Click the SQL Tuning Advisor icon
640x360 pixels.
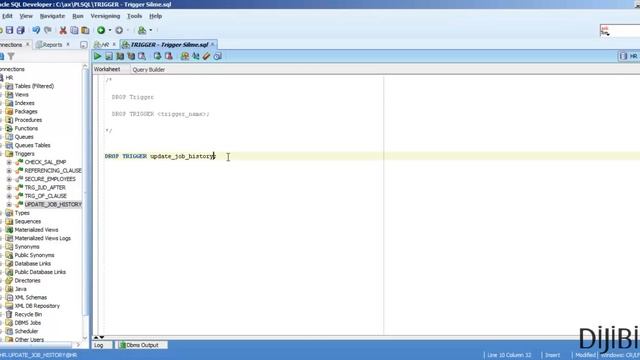142,56
